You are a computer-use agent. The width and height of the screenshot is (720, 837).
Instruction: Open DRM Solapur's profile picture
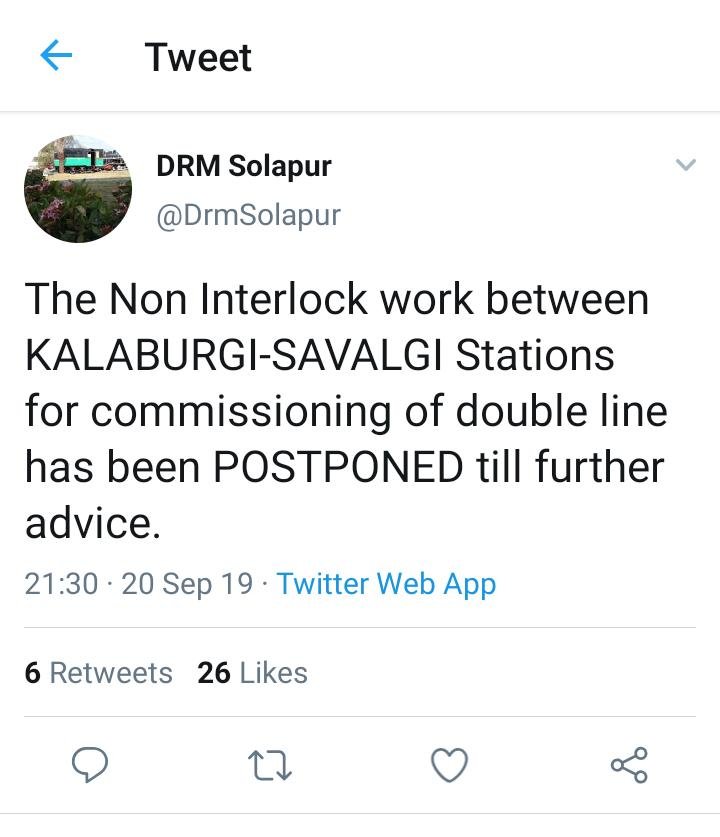coord(78,190)
